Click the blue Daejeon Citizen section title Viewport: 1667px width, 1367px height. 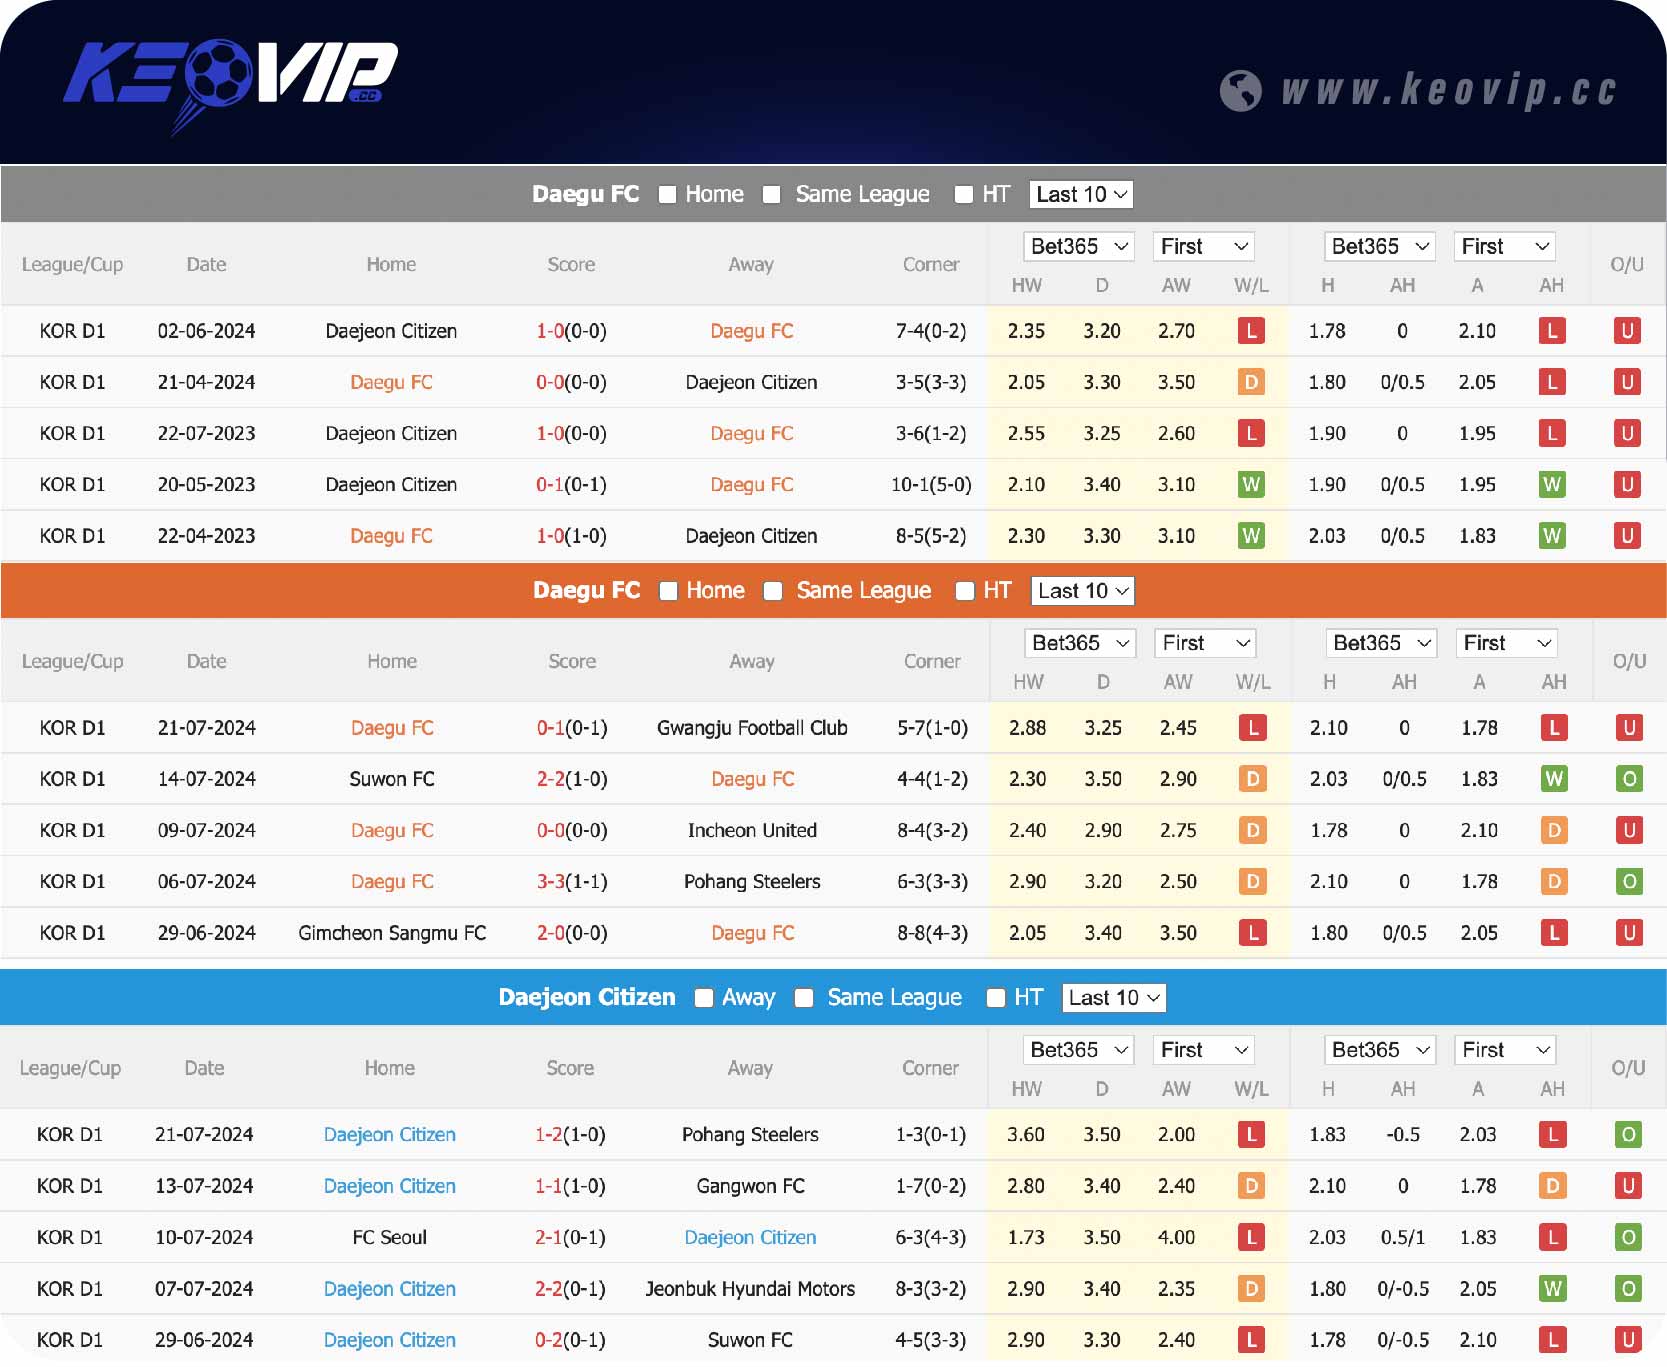(x=587, y=998)
